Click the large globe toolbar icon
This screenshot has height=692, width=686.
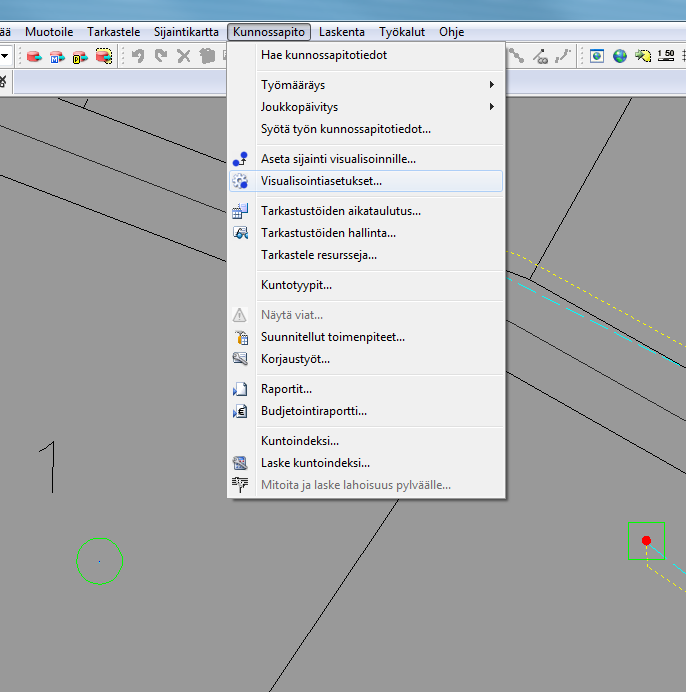click(x=620, y=56)
